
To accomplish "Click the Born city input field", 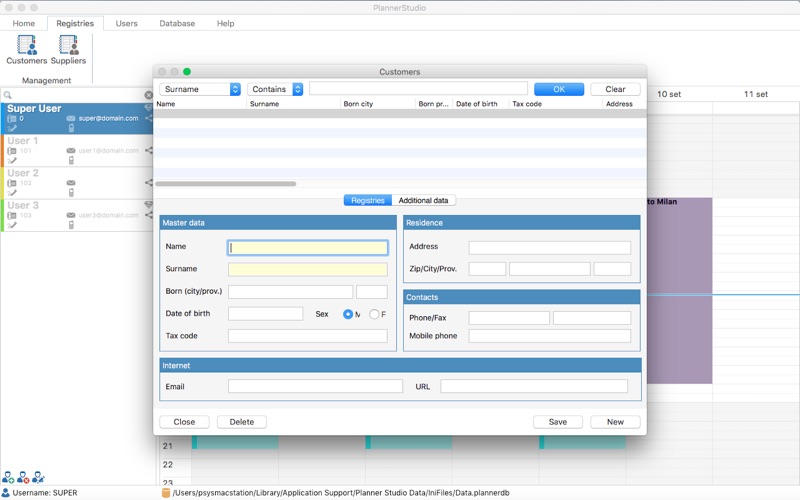I will click(x=290, y=292).
